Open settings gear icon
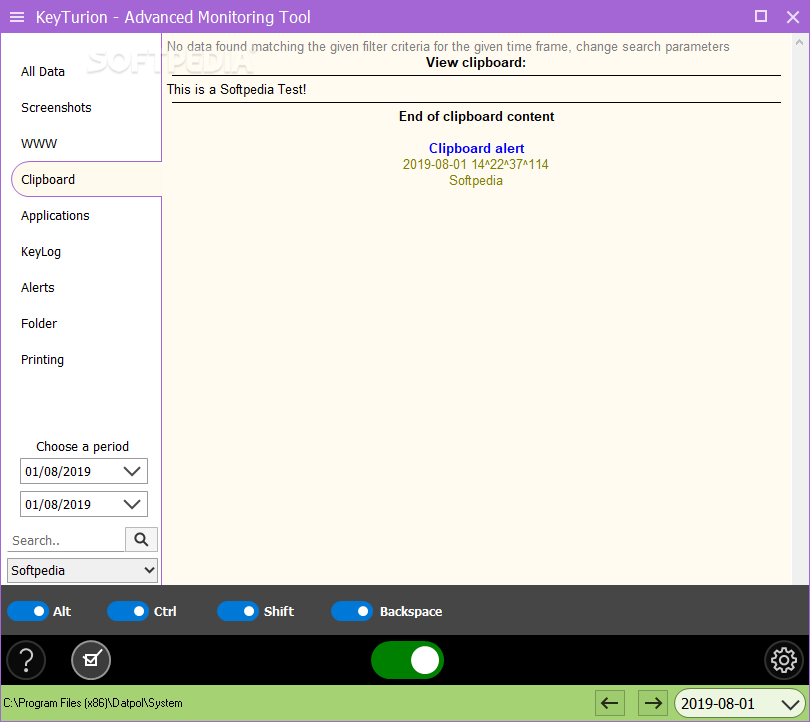Screen dimensions: 810x722 point(784,660)
